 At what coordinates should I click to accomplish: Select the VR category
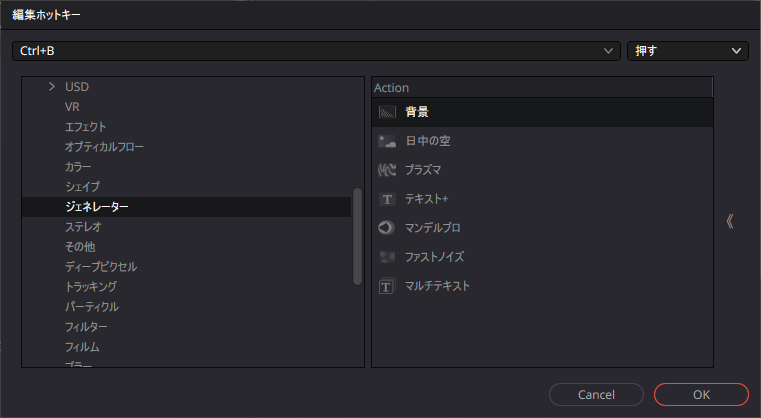tap(72, 107)
